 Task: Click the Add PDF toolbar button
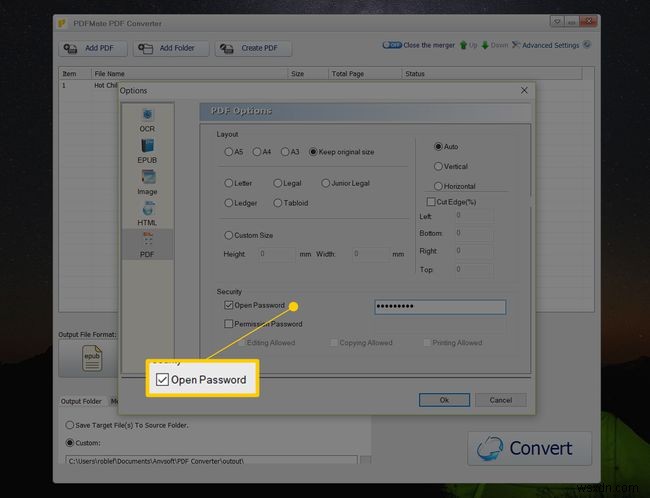tap(93, 48)
